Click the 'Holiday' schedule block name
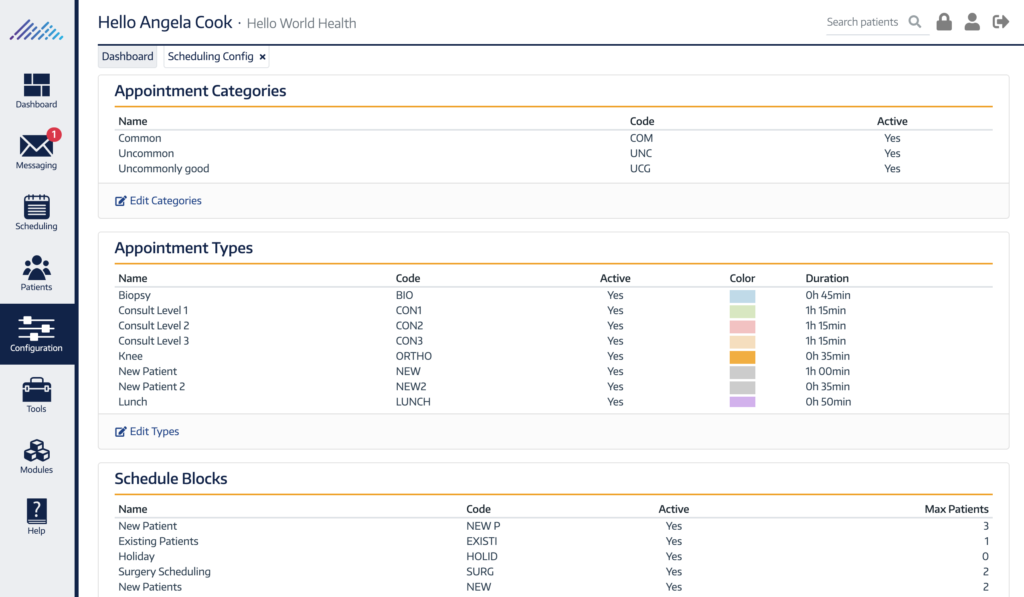 (136, 557)
